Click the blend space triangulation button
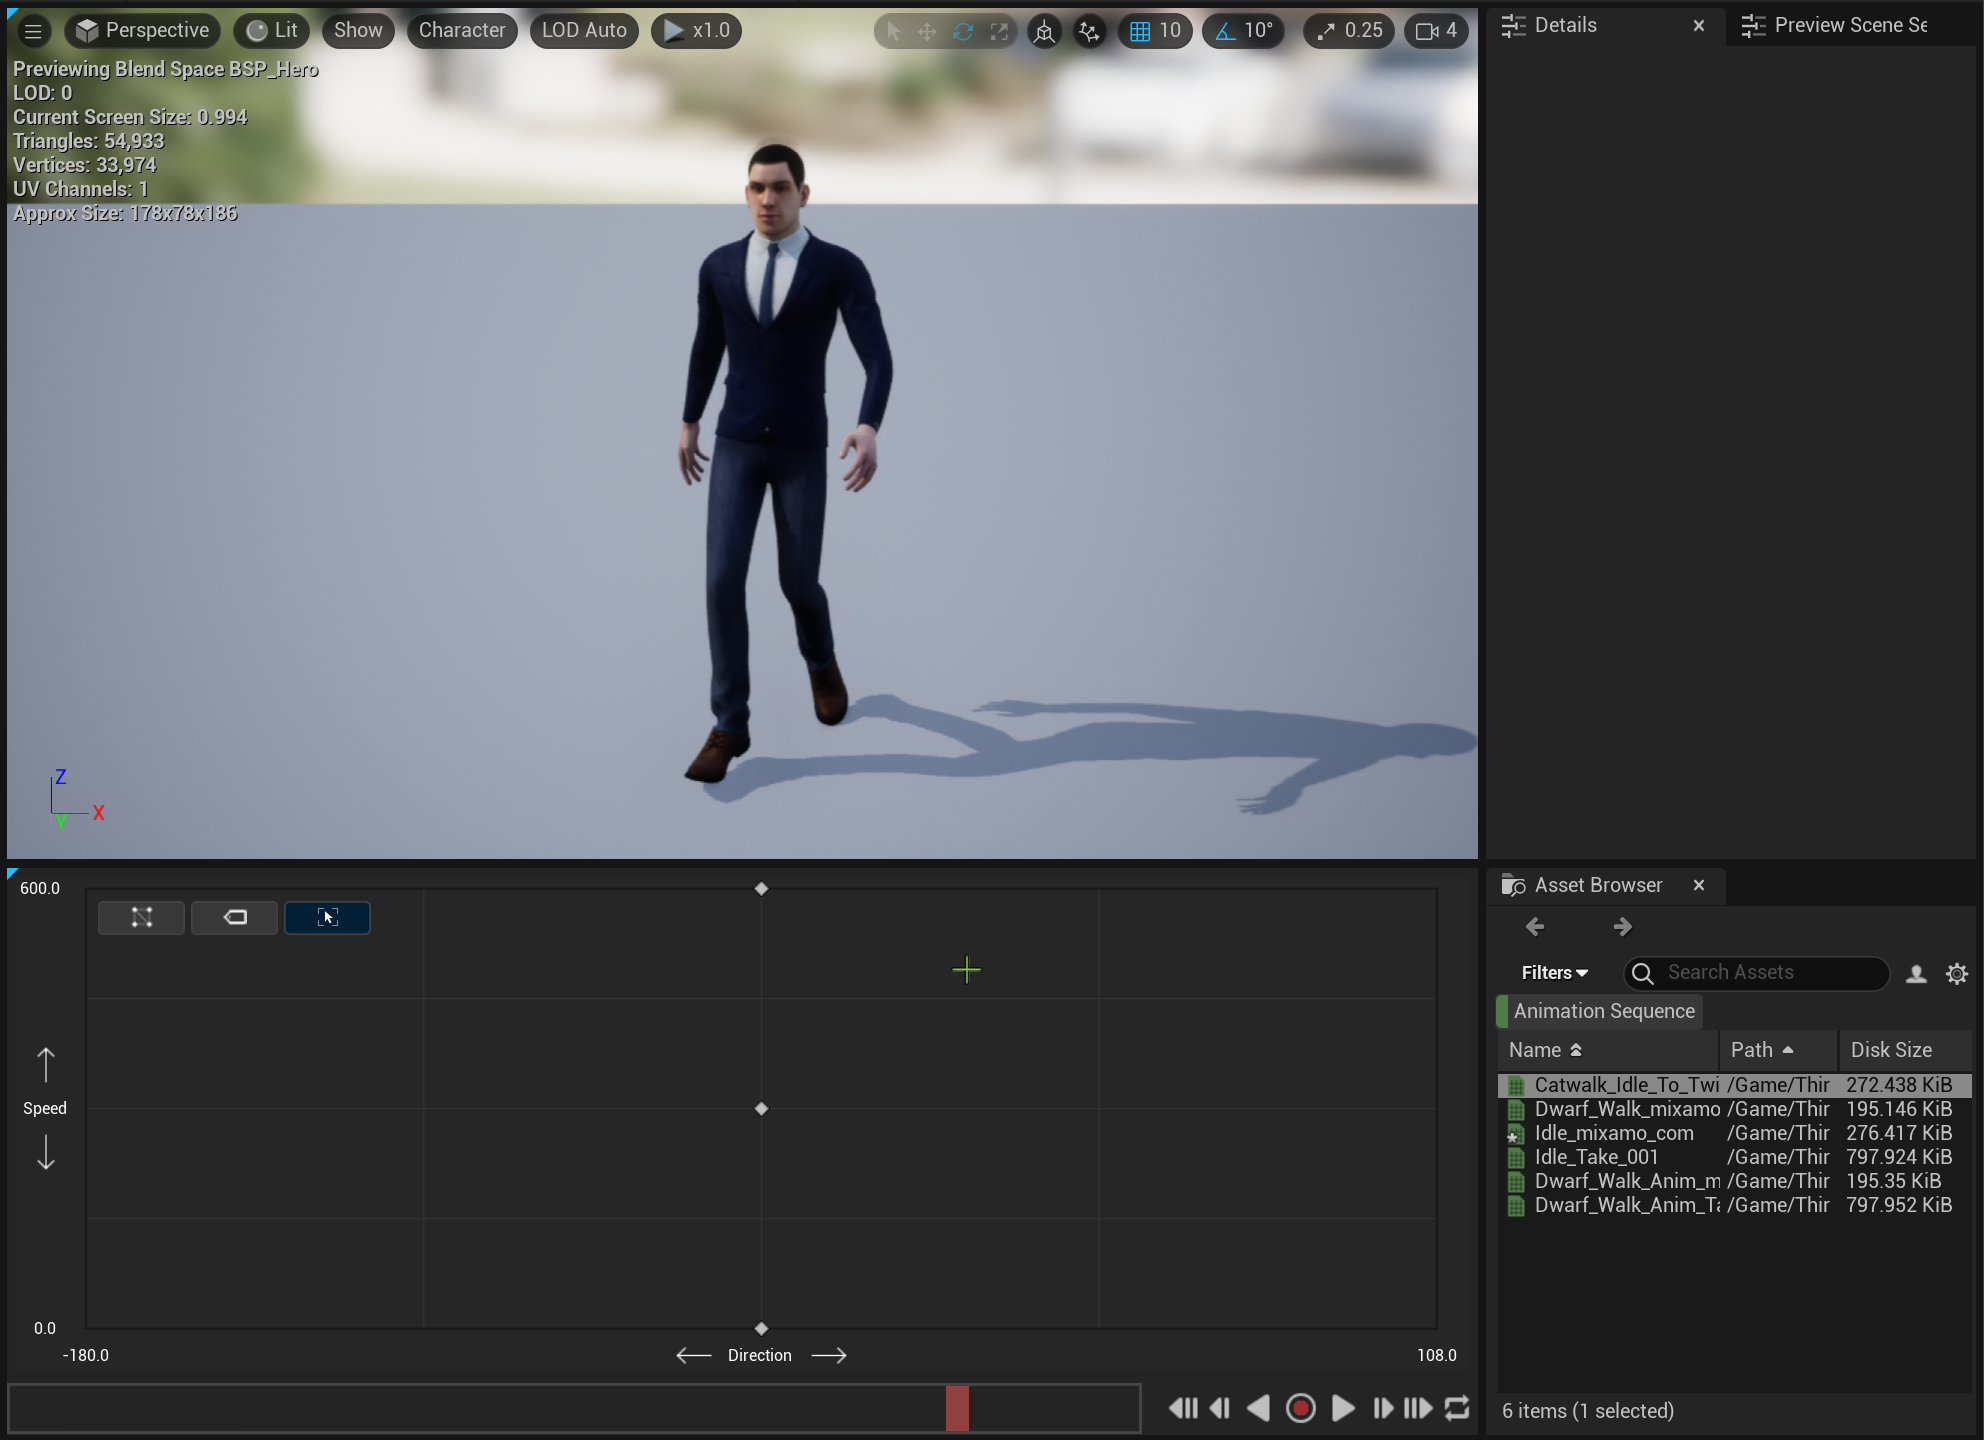The height and width of the screenshot is (1440, 1984). click(141, 917)
